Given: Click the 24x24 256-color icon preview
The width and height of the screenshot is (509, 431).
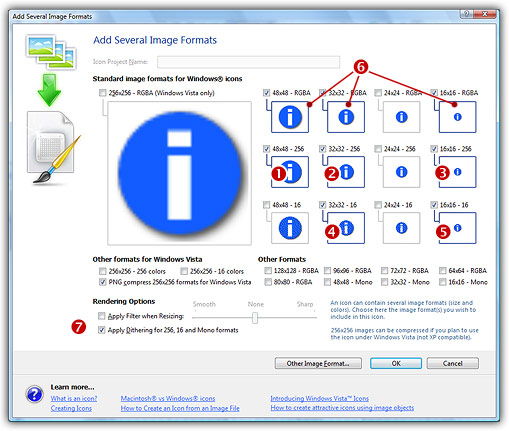Looking at the screenshot, I should pos(402,172).
